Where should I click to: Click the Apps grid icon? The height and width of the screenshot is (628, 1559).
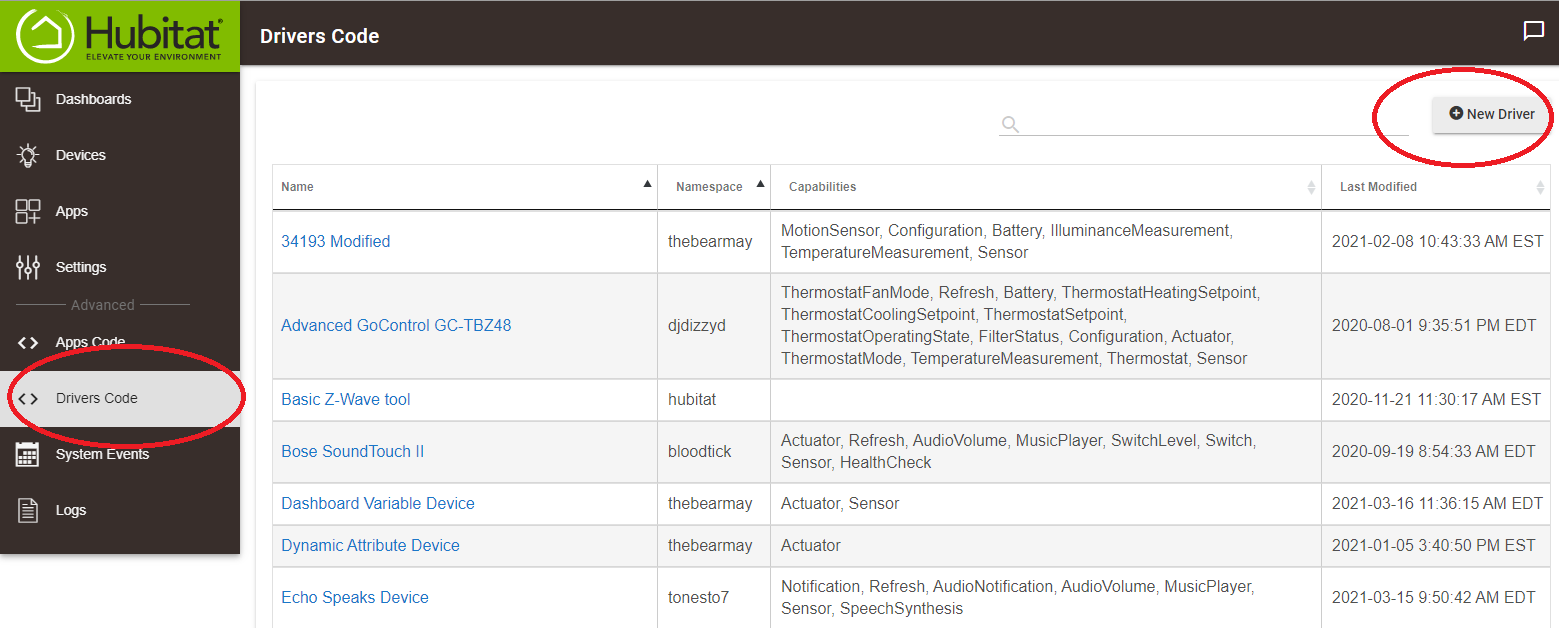28,211
